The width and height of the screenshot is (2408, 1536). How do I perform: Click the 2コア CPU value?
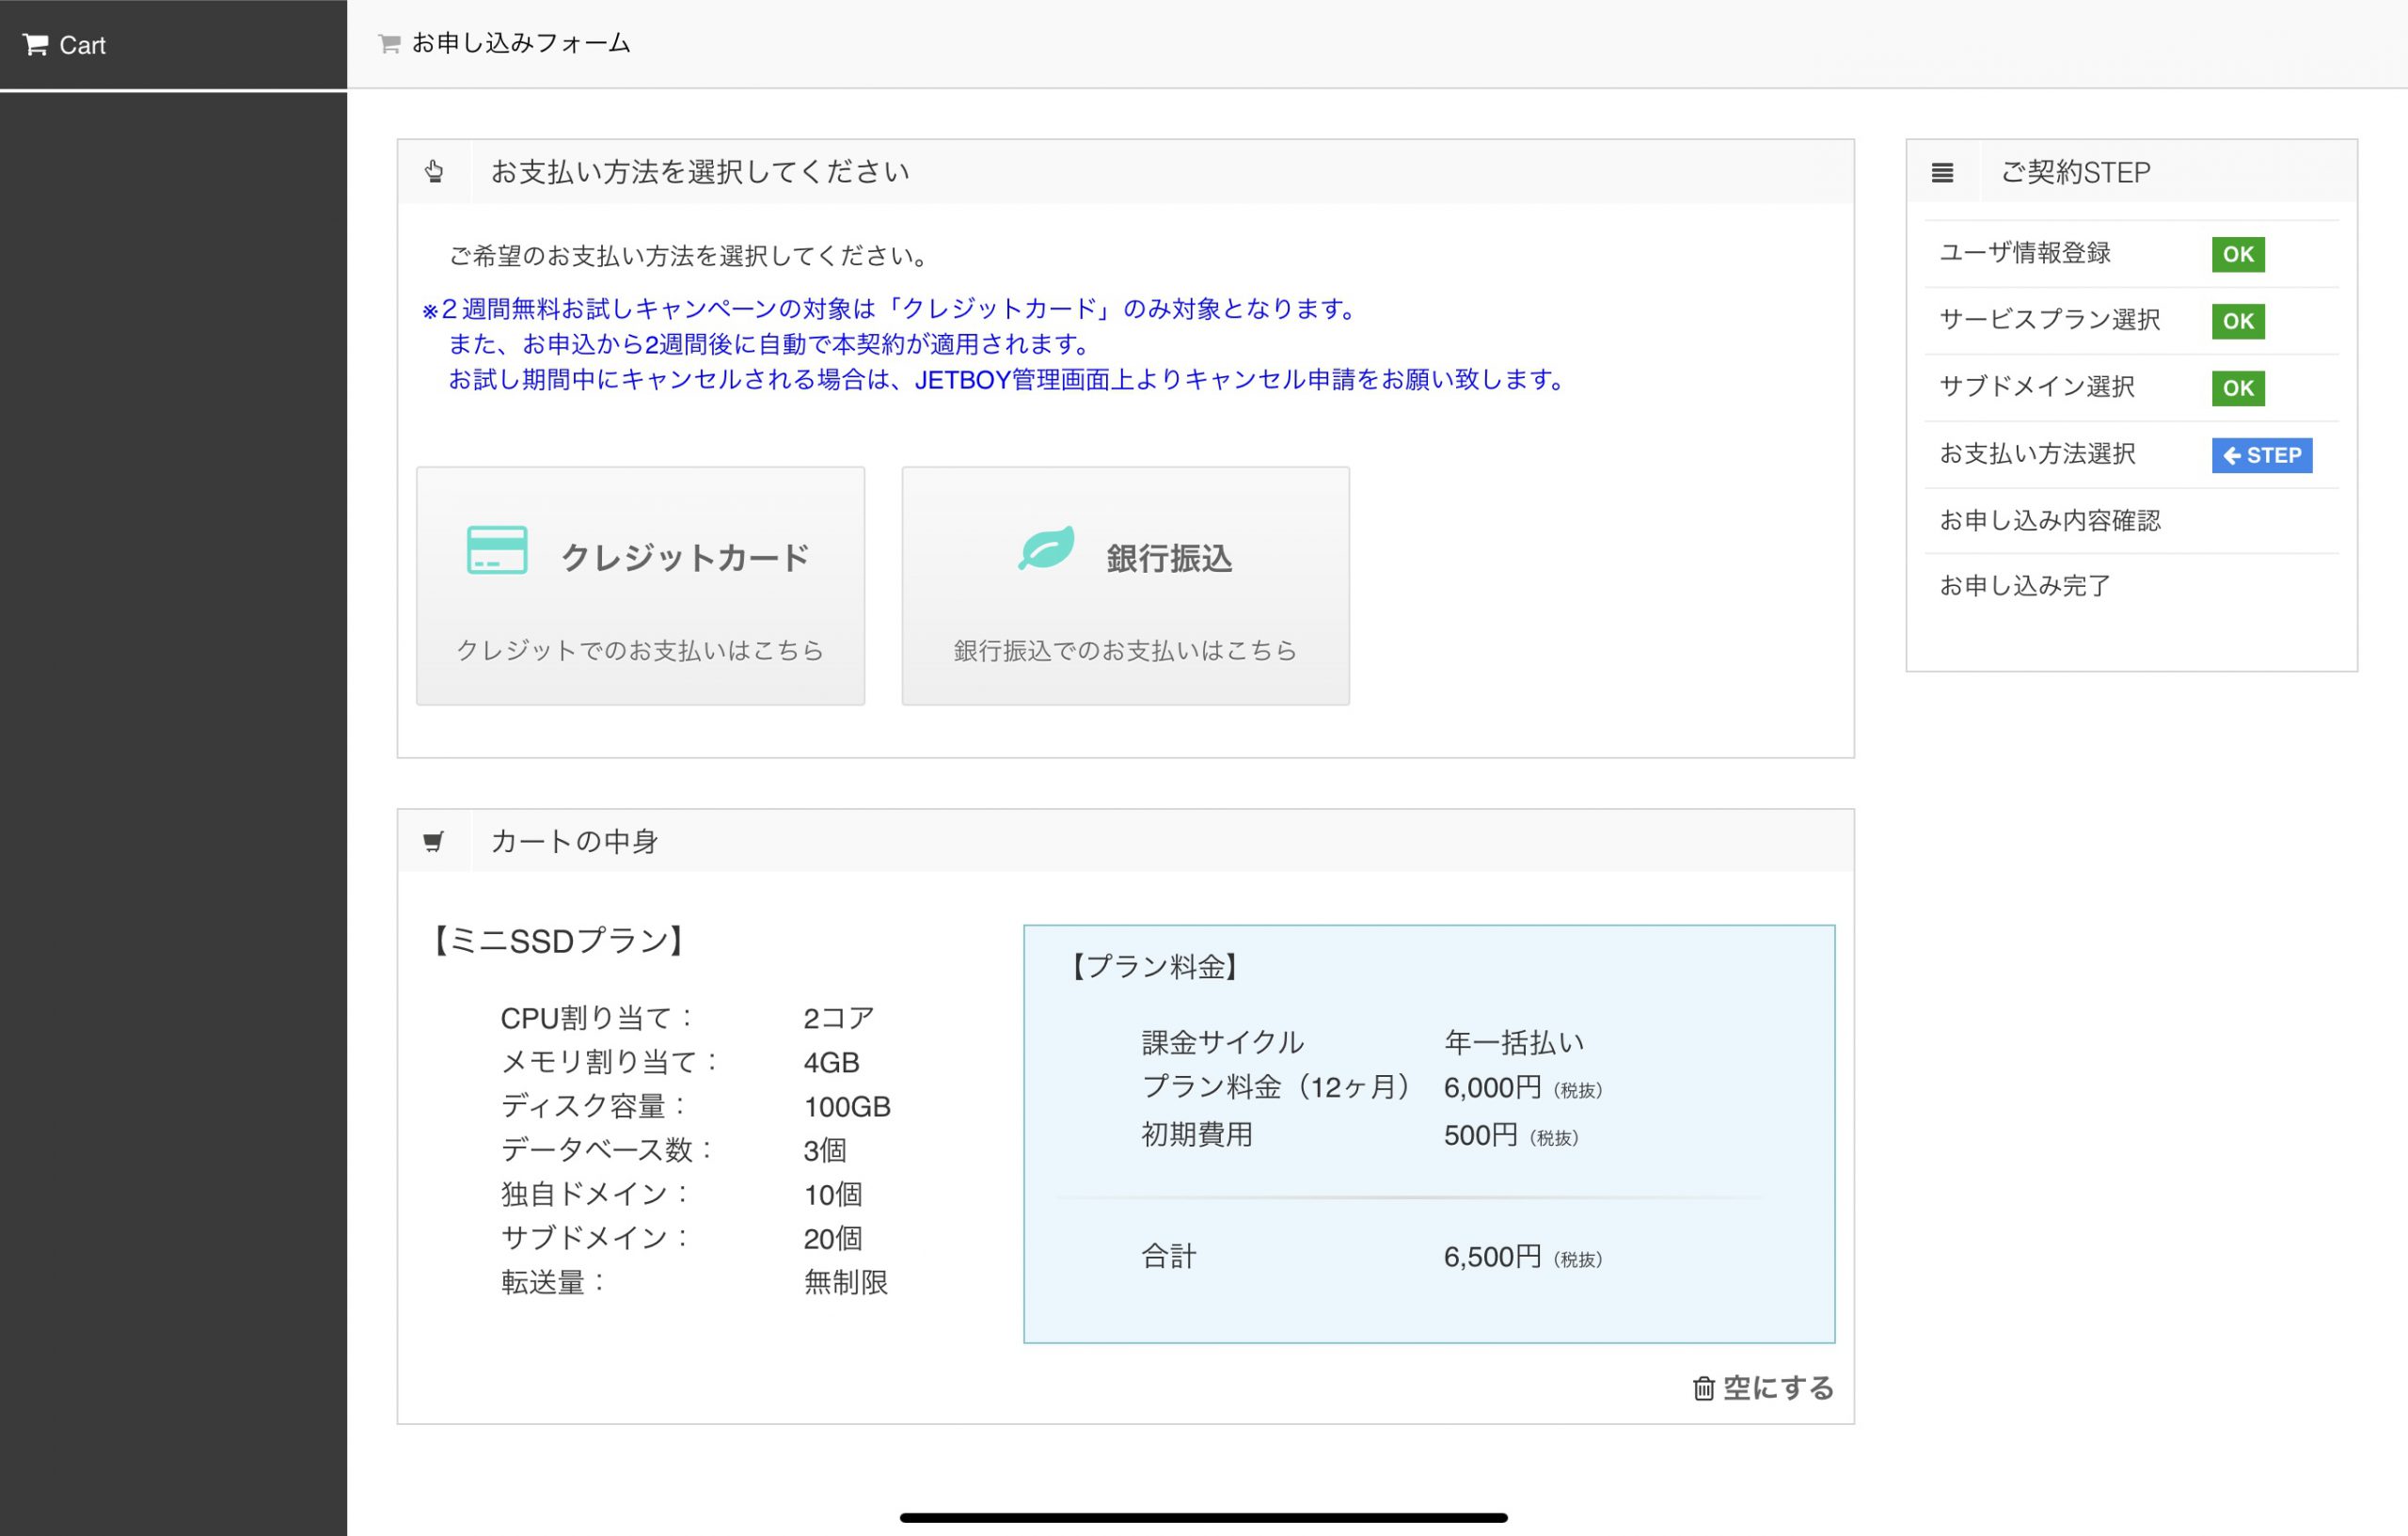pos(839,1018)
